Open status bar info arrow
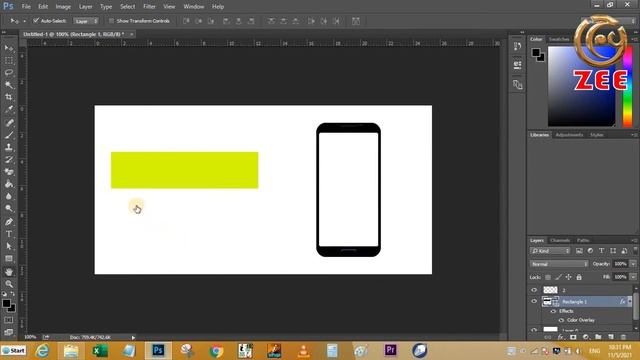640x360 pixels. tap(133, 338)
